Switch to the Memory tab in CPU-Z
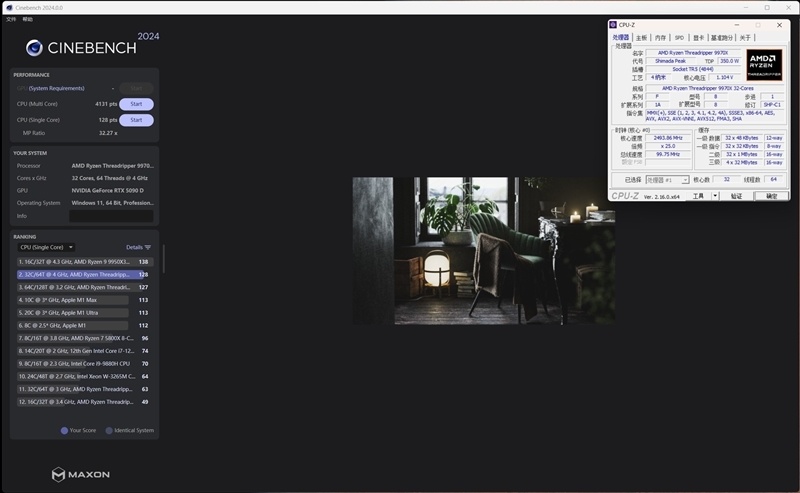Screen dimensions: 800x493 (659, 37)
